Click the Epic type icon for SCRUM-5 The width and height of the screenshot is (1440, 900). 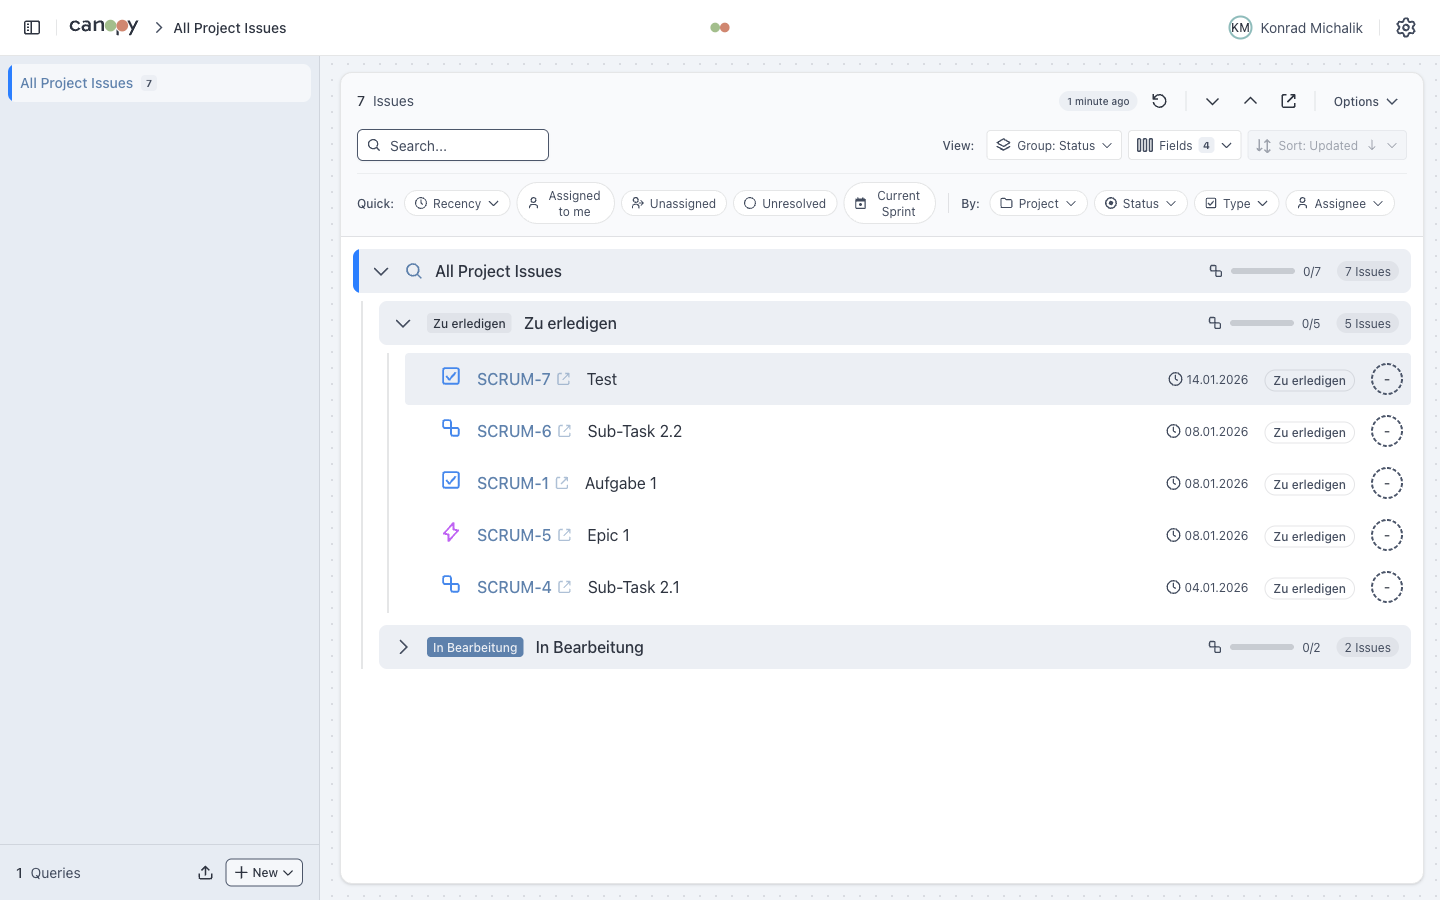[451, 533]
